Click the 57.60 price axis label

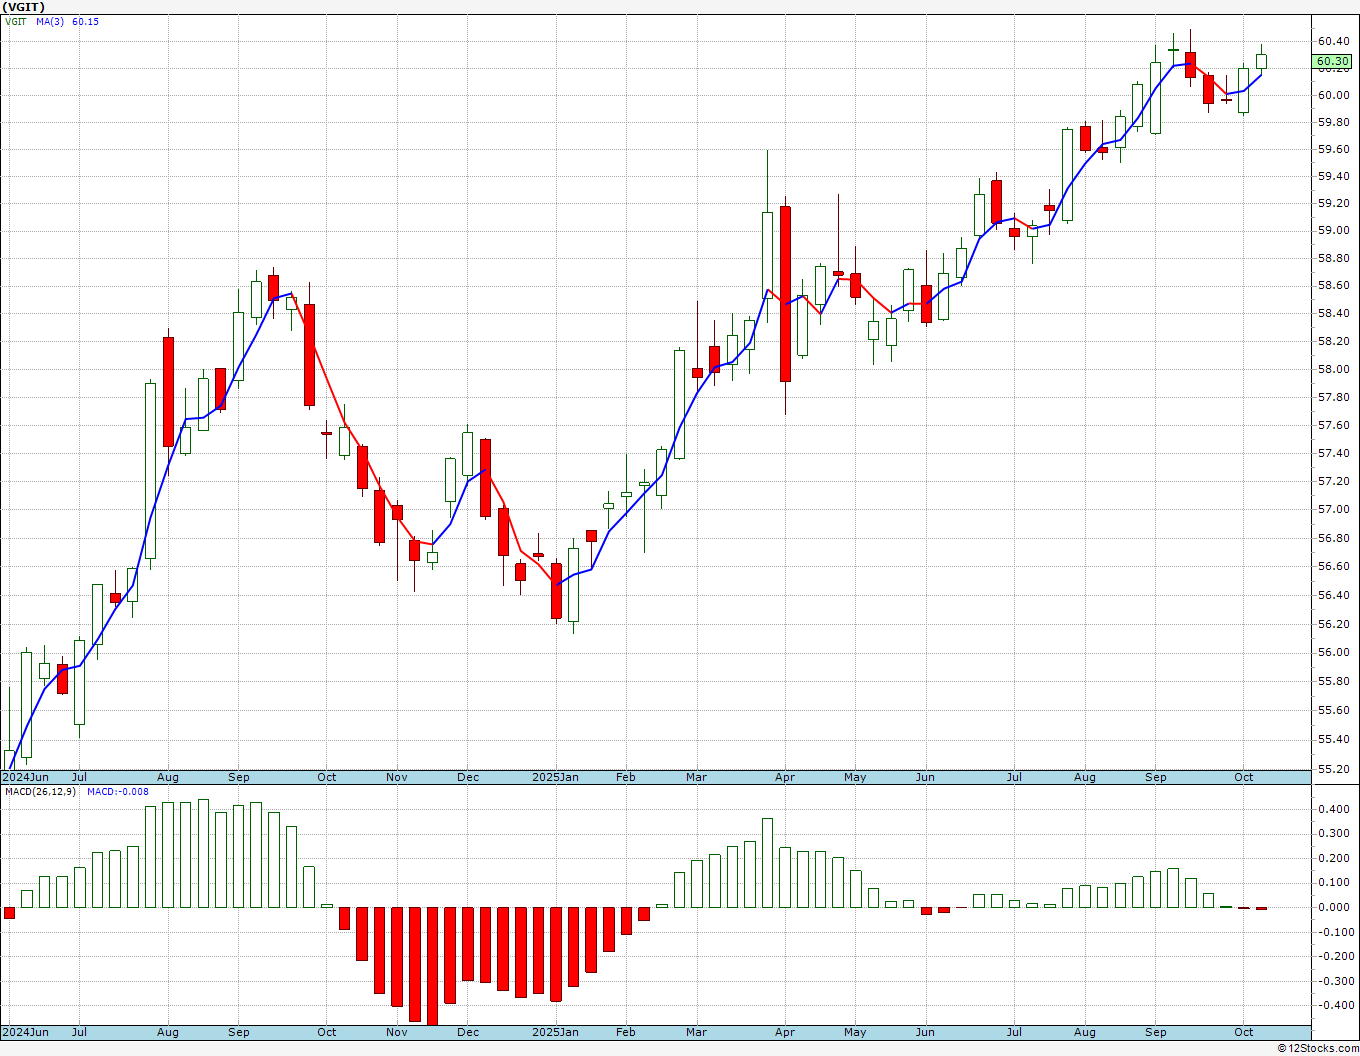pos(1333,426)
